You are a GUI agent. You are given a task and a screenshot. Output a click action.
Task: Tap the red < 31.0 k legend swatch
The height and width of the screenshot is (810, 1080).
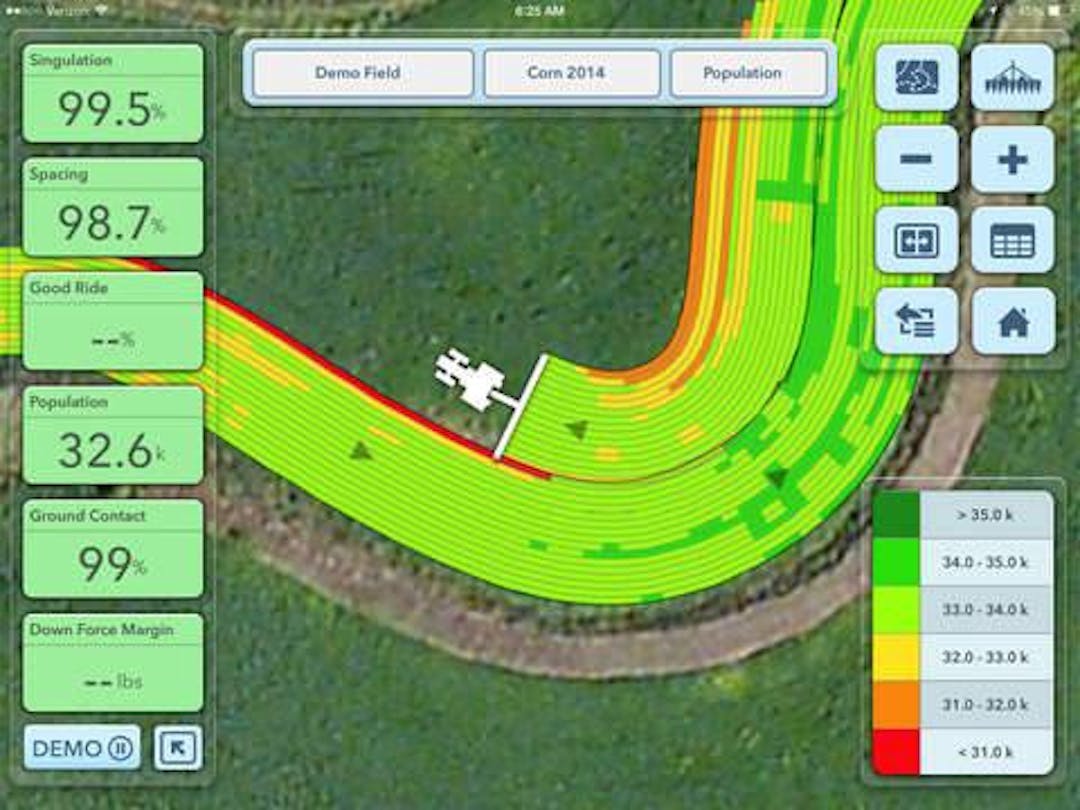tap(896, 751)
